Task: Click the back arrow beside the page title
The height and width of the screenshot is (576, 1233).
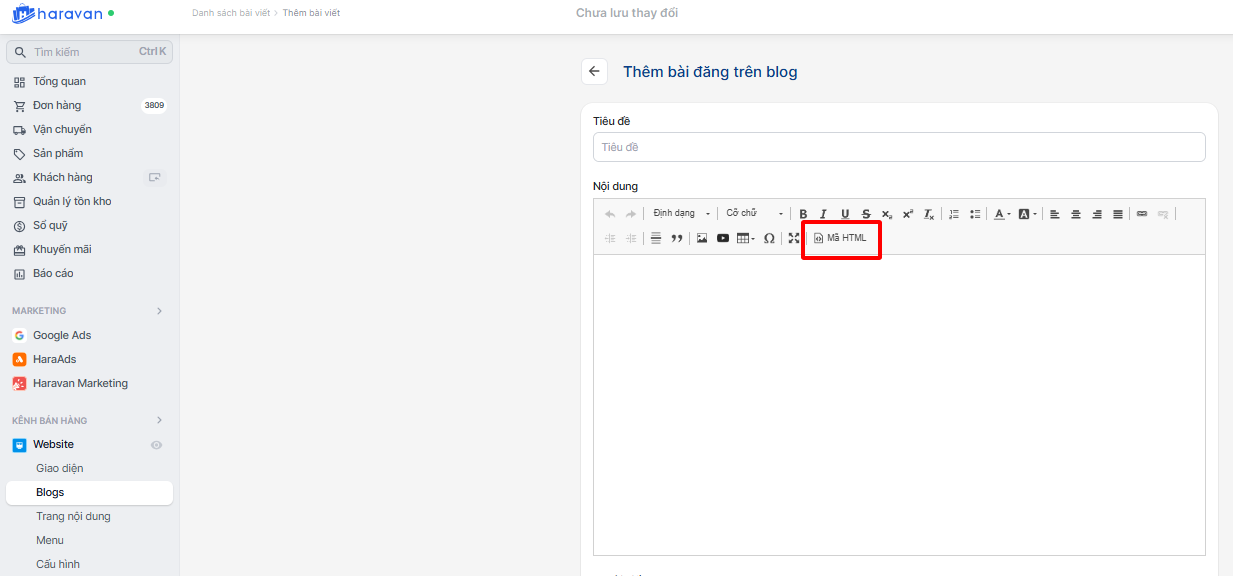Action: click(595, 71)
